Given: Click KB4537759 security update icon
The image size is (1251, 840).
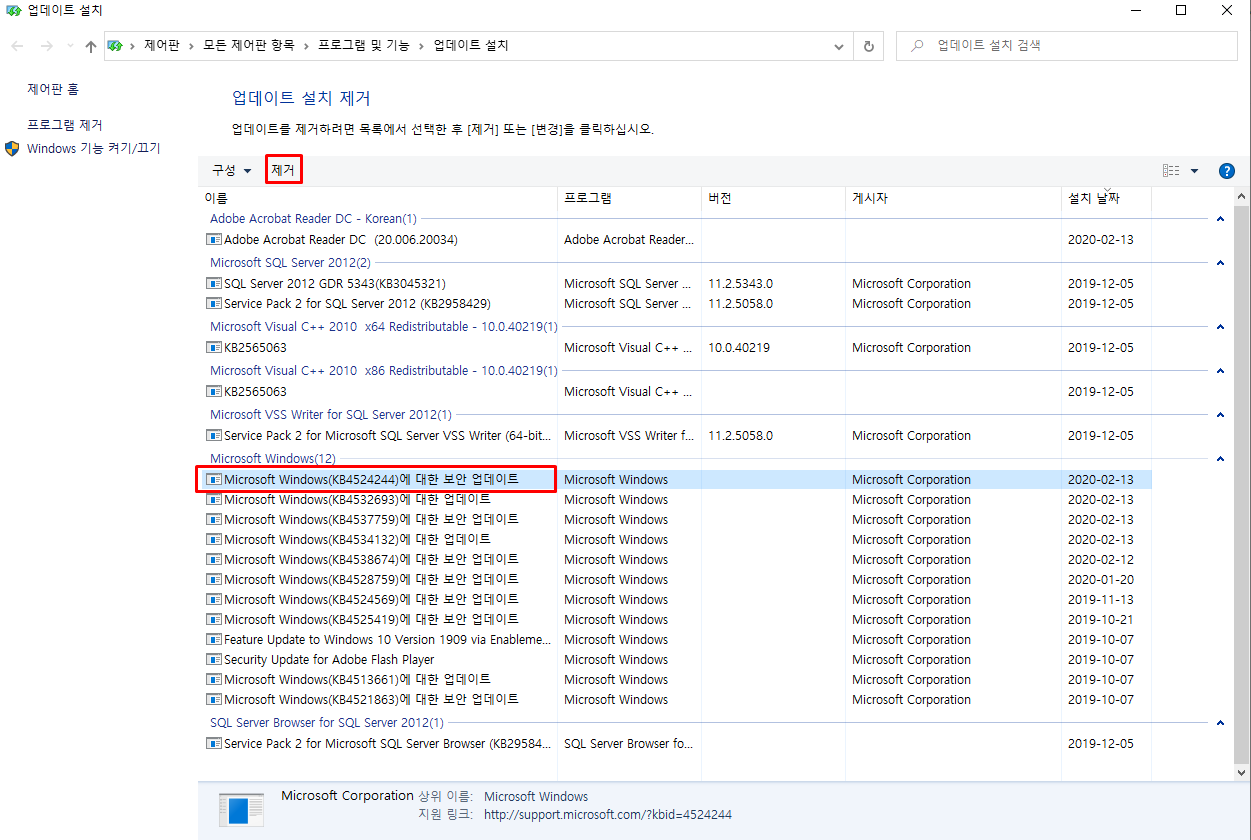Looking at the screenshot, I should tap(213, 520).
